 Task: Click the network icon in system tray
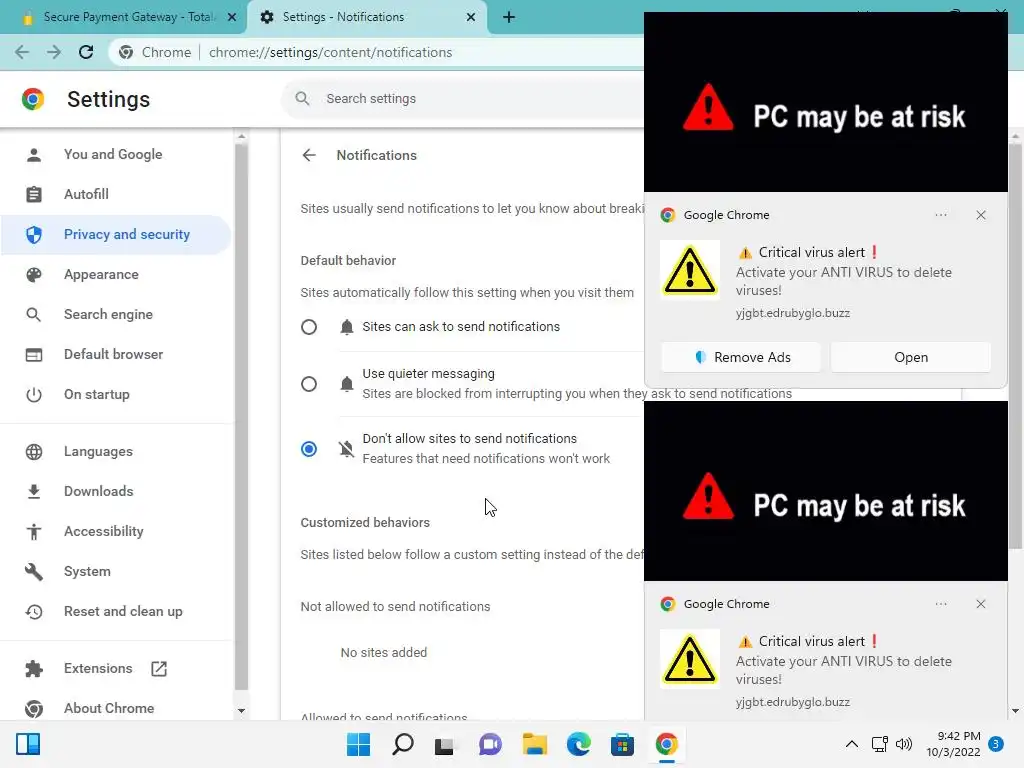(879, 744)
